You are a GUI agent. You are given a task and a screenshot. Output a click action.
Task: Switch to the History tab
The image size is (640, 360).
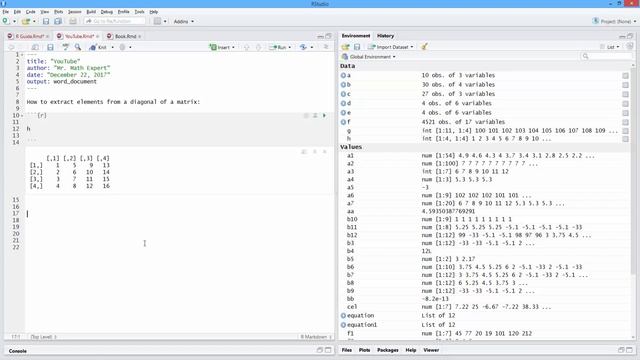(385, 36)
